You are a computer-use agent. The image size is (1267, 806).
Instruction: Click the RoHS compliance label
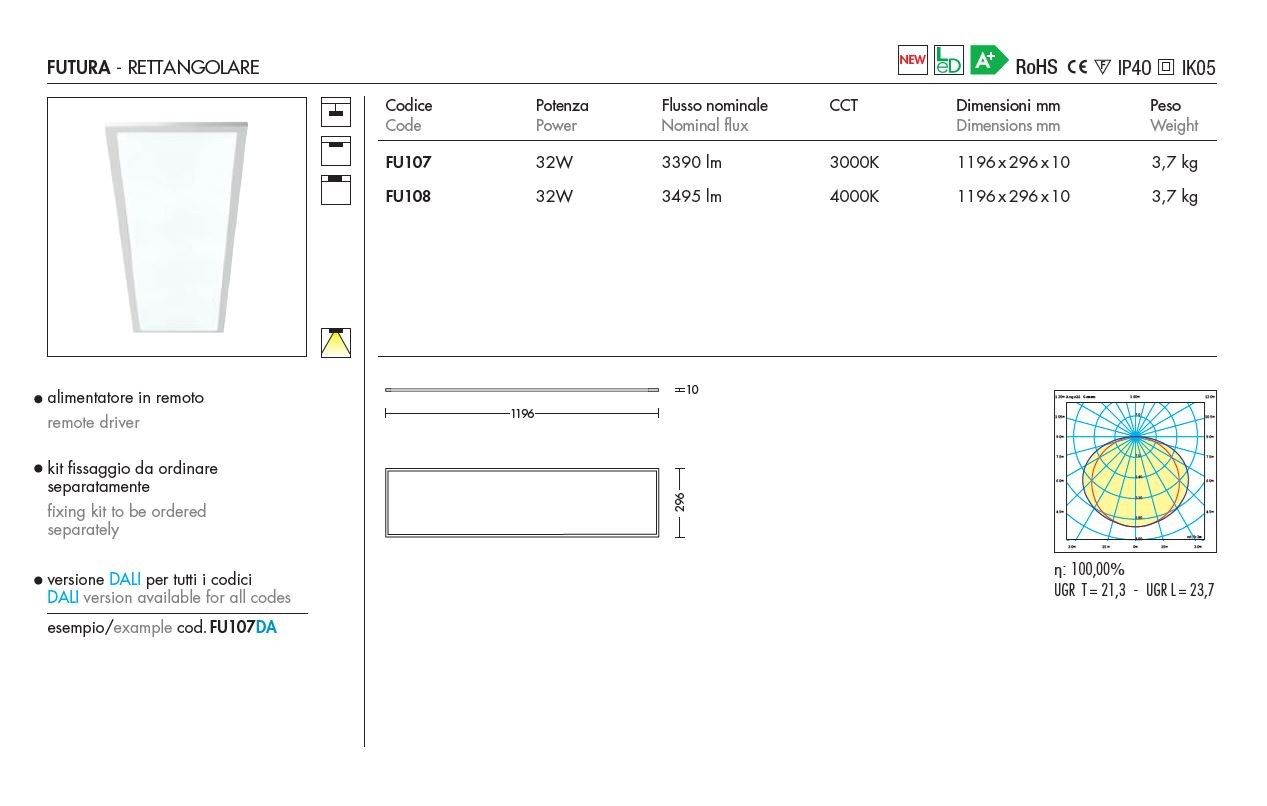(x=1036, y=67)
